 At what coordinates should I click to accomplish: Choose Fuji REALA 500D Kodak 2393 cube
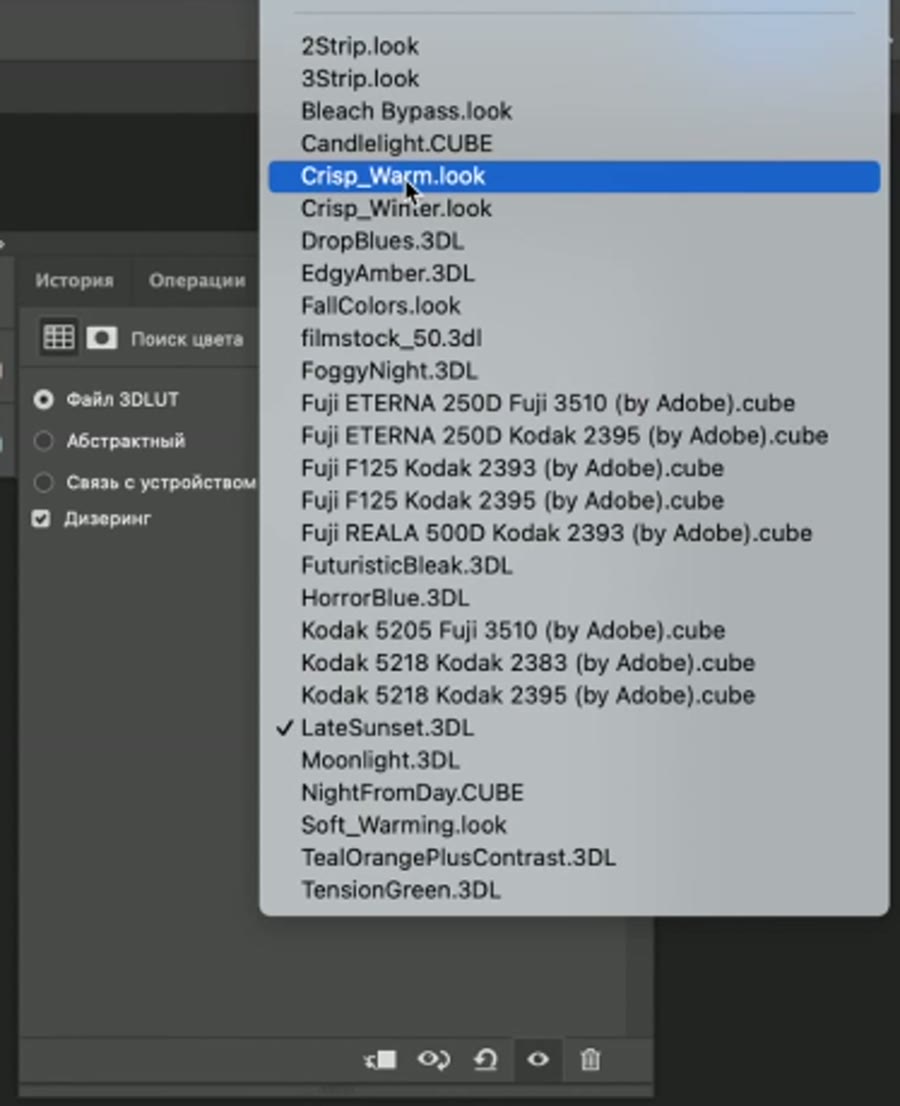tap(574, 533)
